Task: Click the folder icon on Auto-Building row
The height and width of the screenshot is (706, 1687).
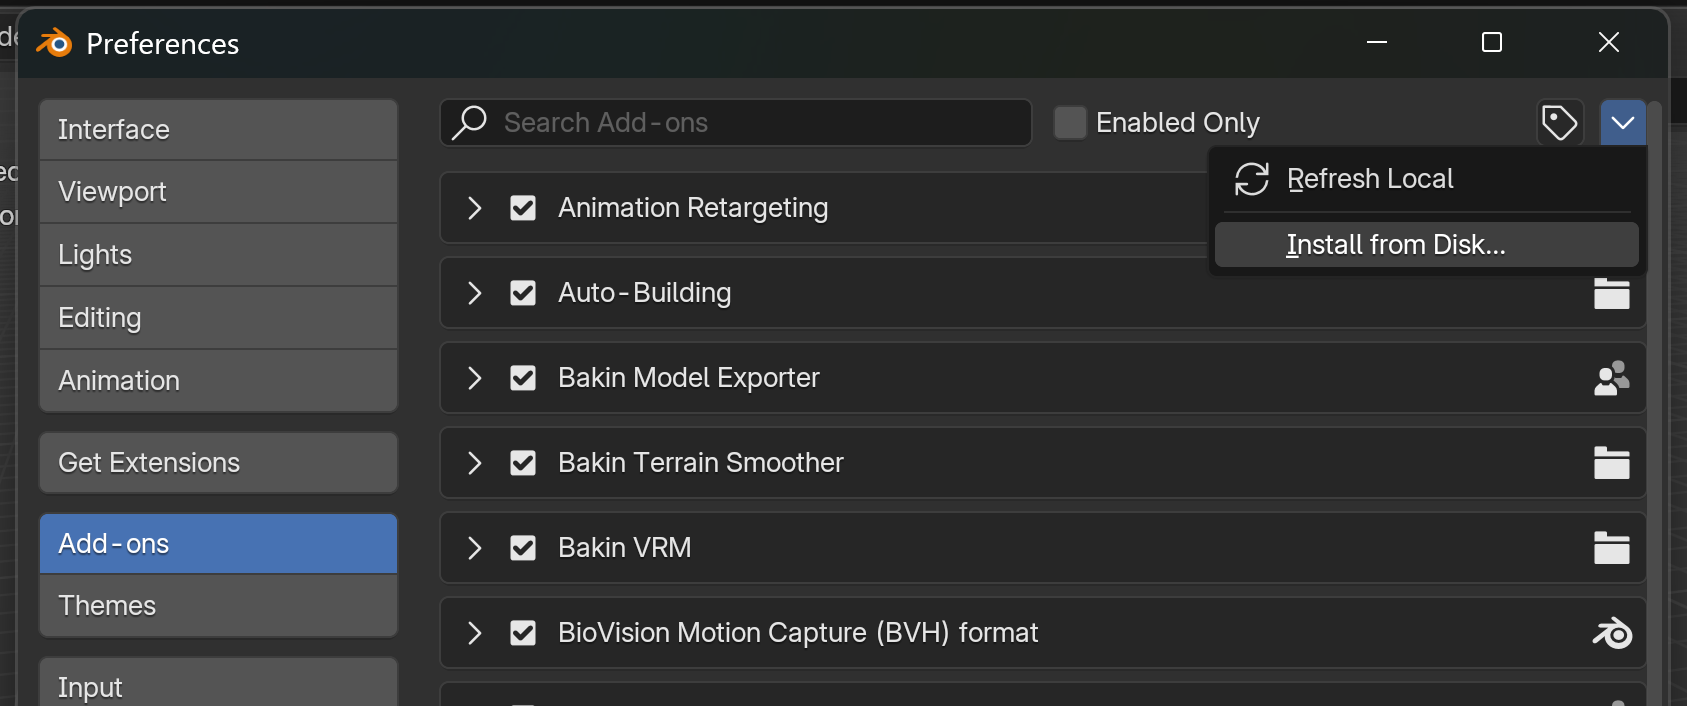Action: 1611,293
